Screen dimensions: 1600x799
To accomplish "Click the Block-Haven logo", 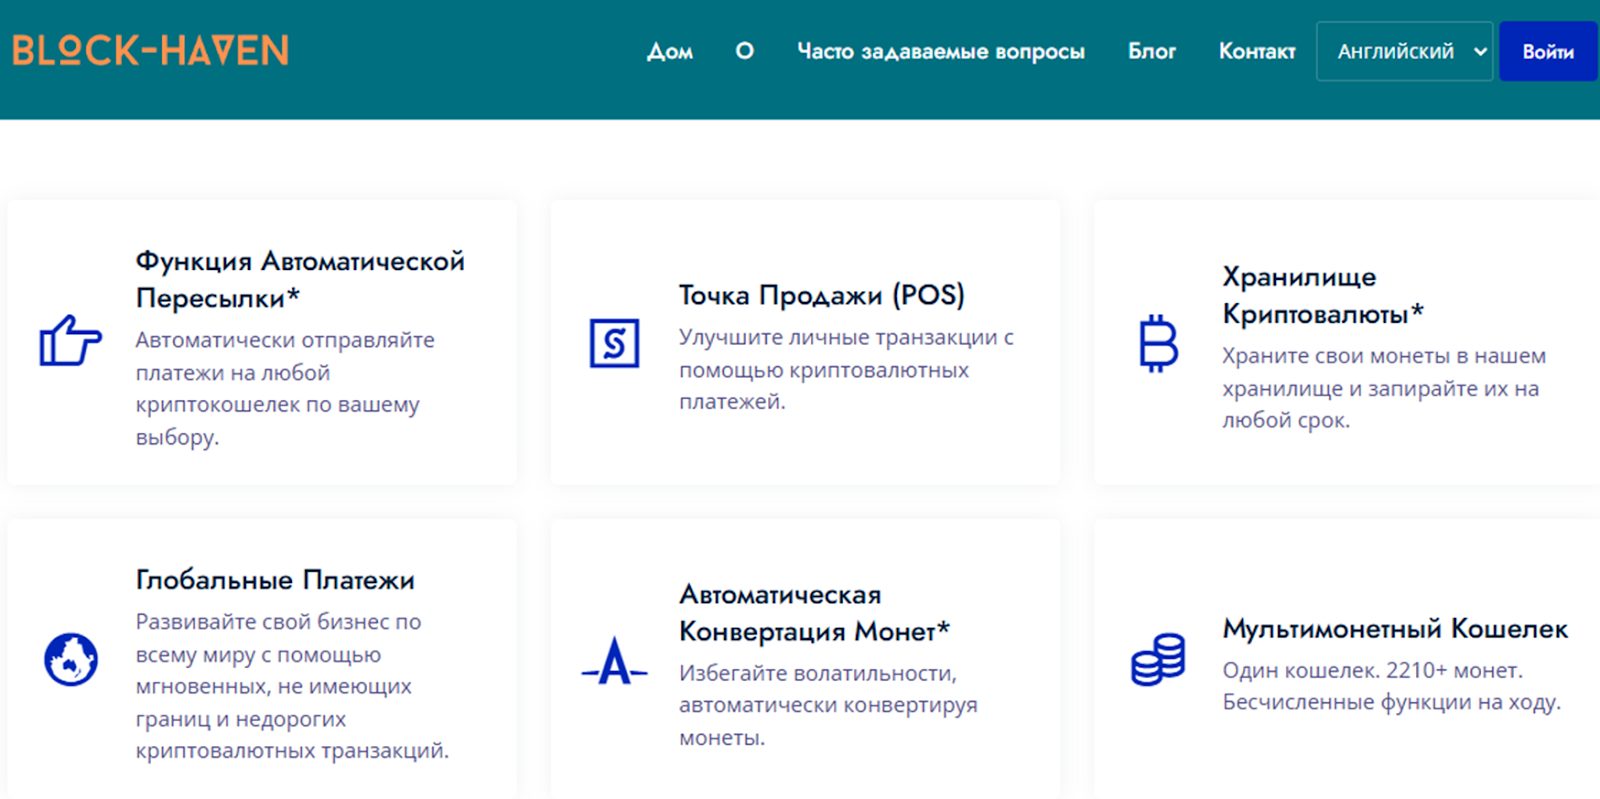I will [150, 50].
